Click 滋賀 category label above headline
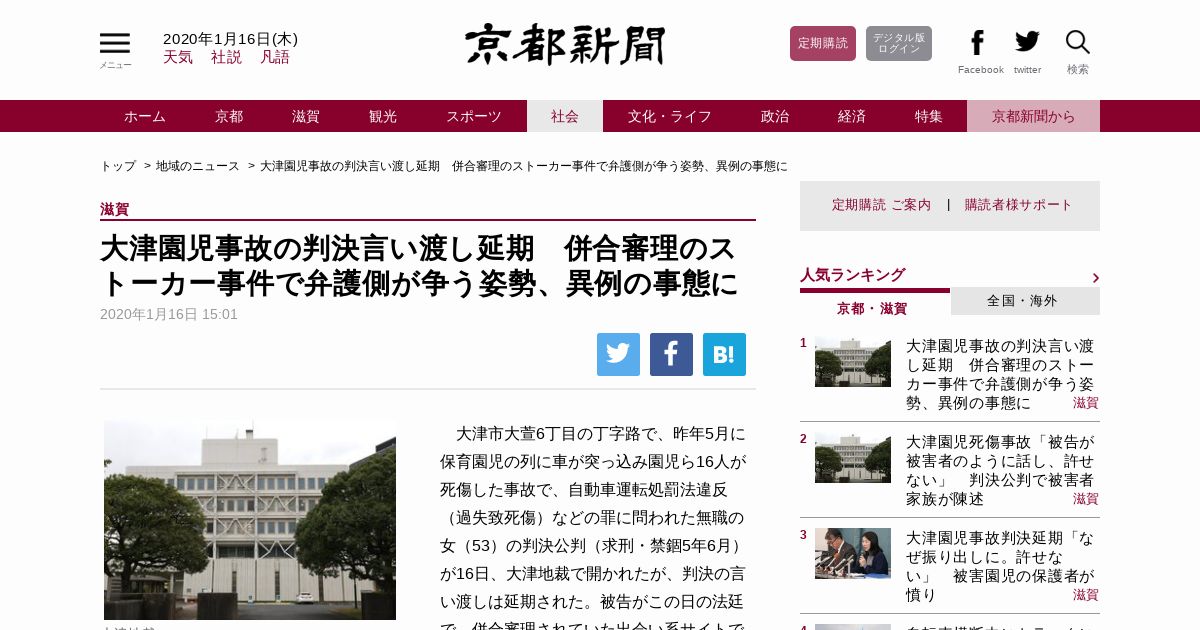 (x=115, y=209)
